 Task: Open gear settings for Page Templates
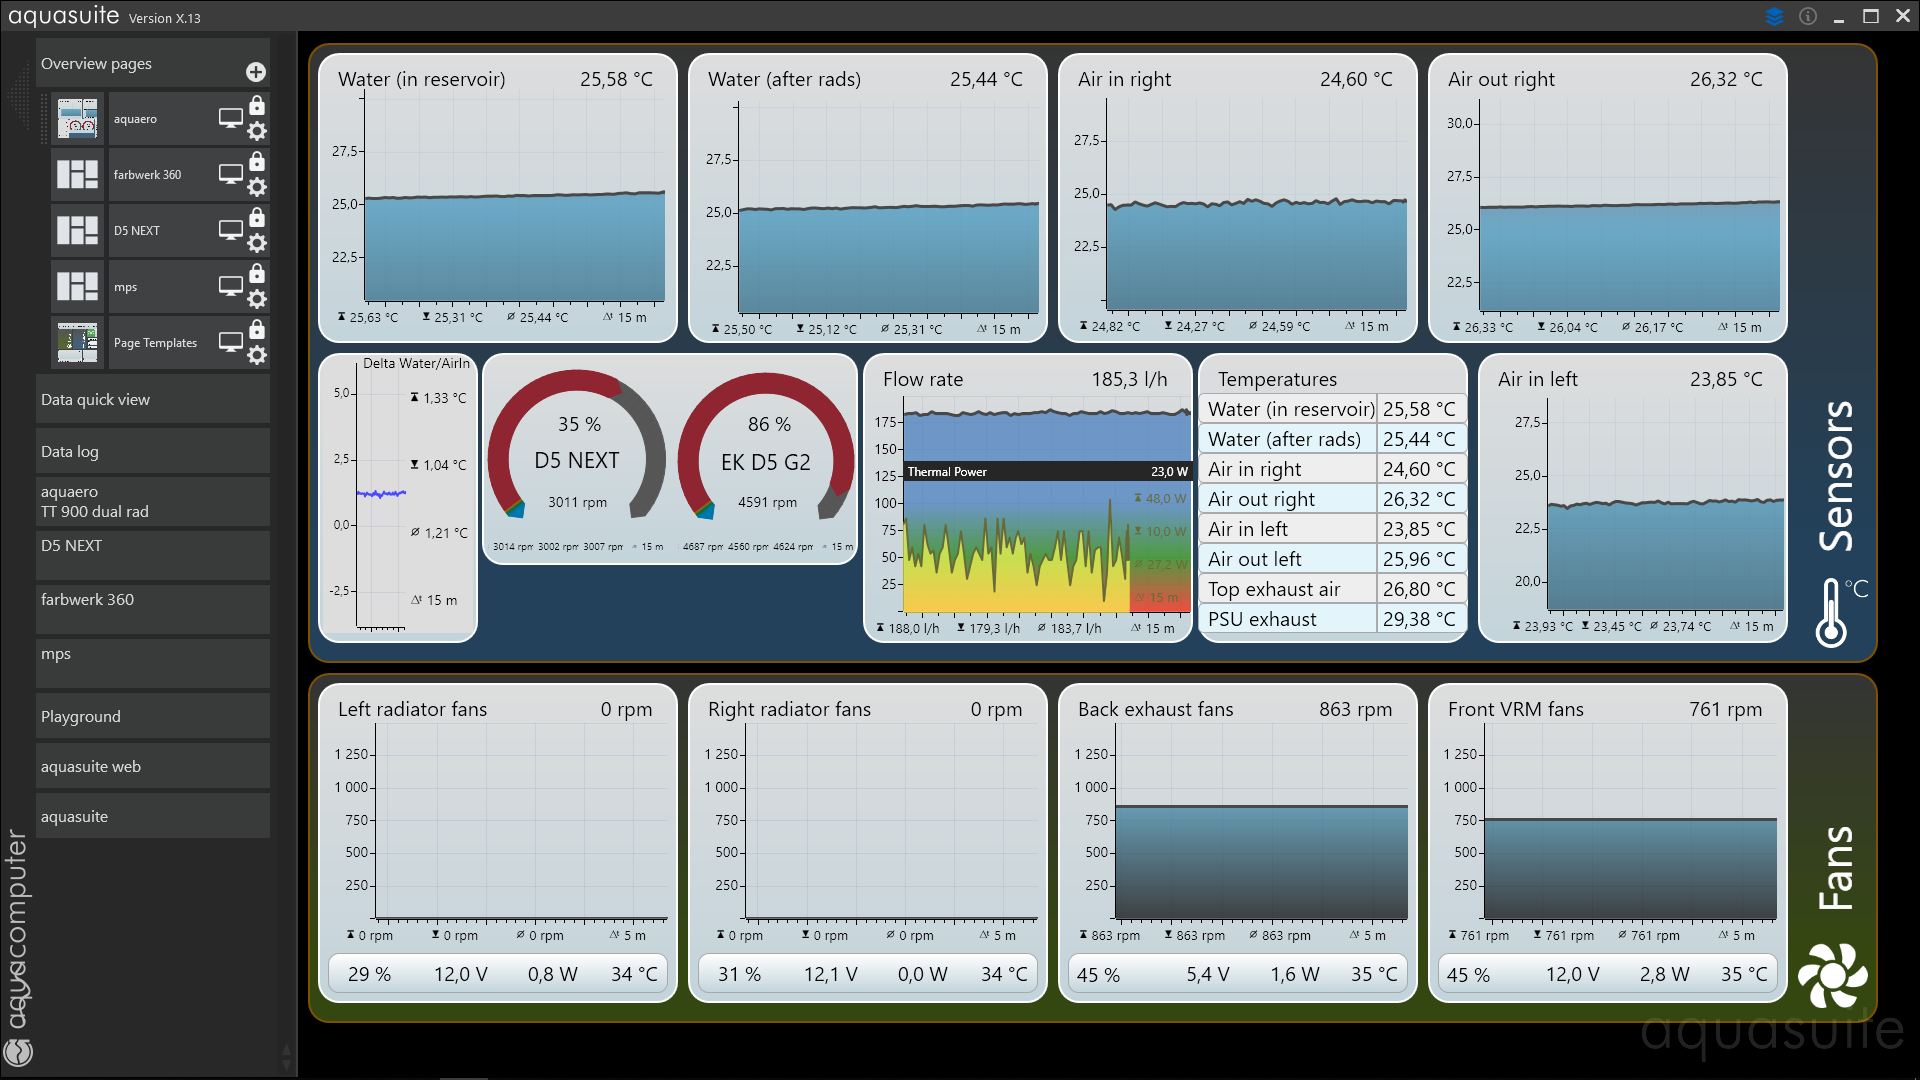click(257, 355)
